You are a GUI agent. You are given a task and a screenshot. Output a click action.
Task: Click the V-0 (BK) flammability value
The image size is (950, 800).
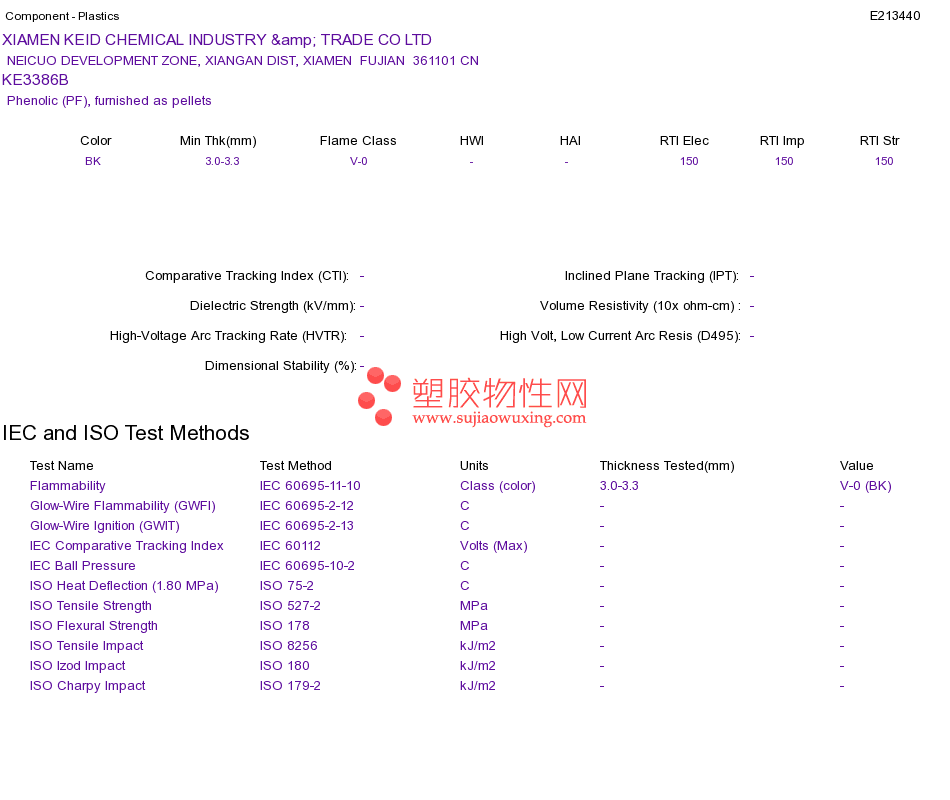pyautogui.click(x=866, y=485)
